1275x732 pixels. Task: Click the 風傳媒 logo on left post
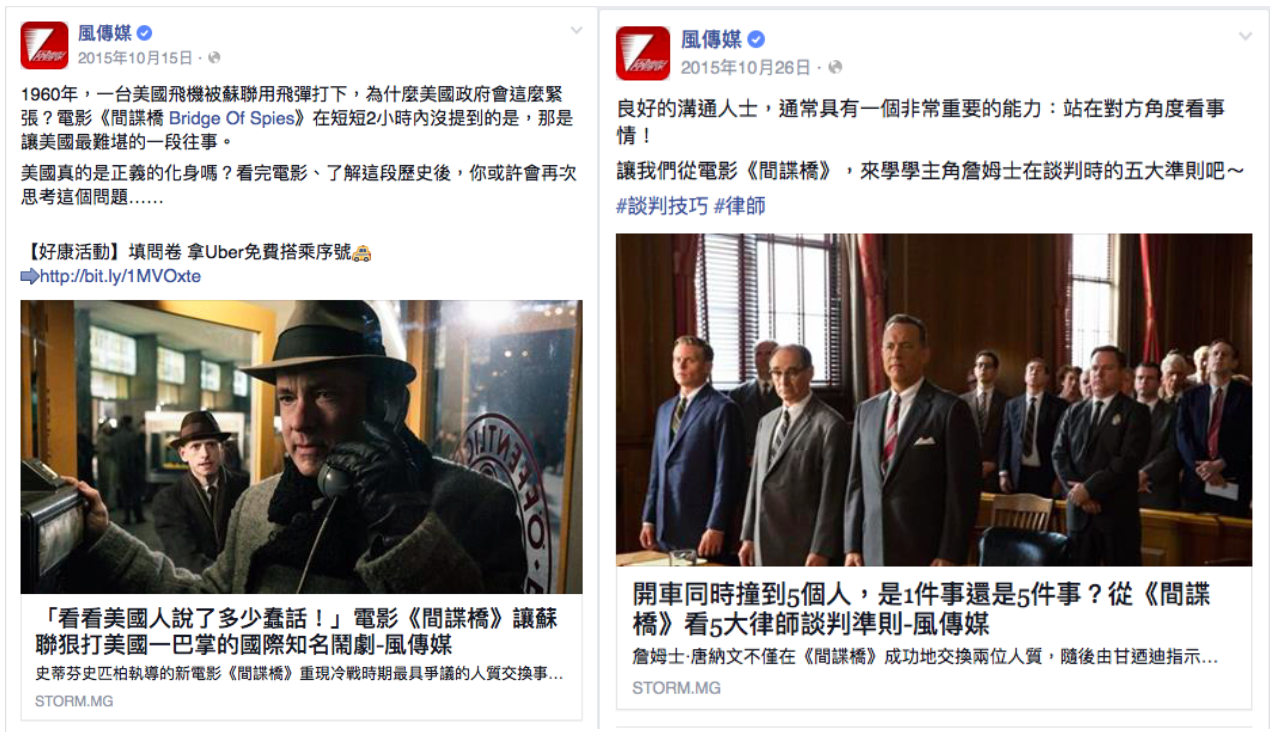(44, 45)
